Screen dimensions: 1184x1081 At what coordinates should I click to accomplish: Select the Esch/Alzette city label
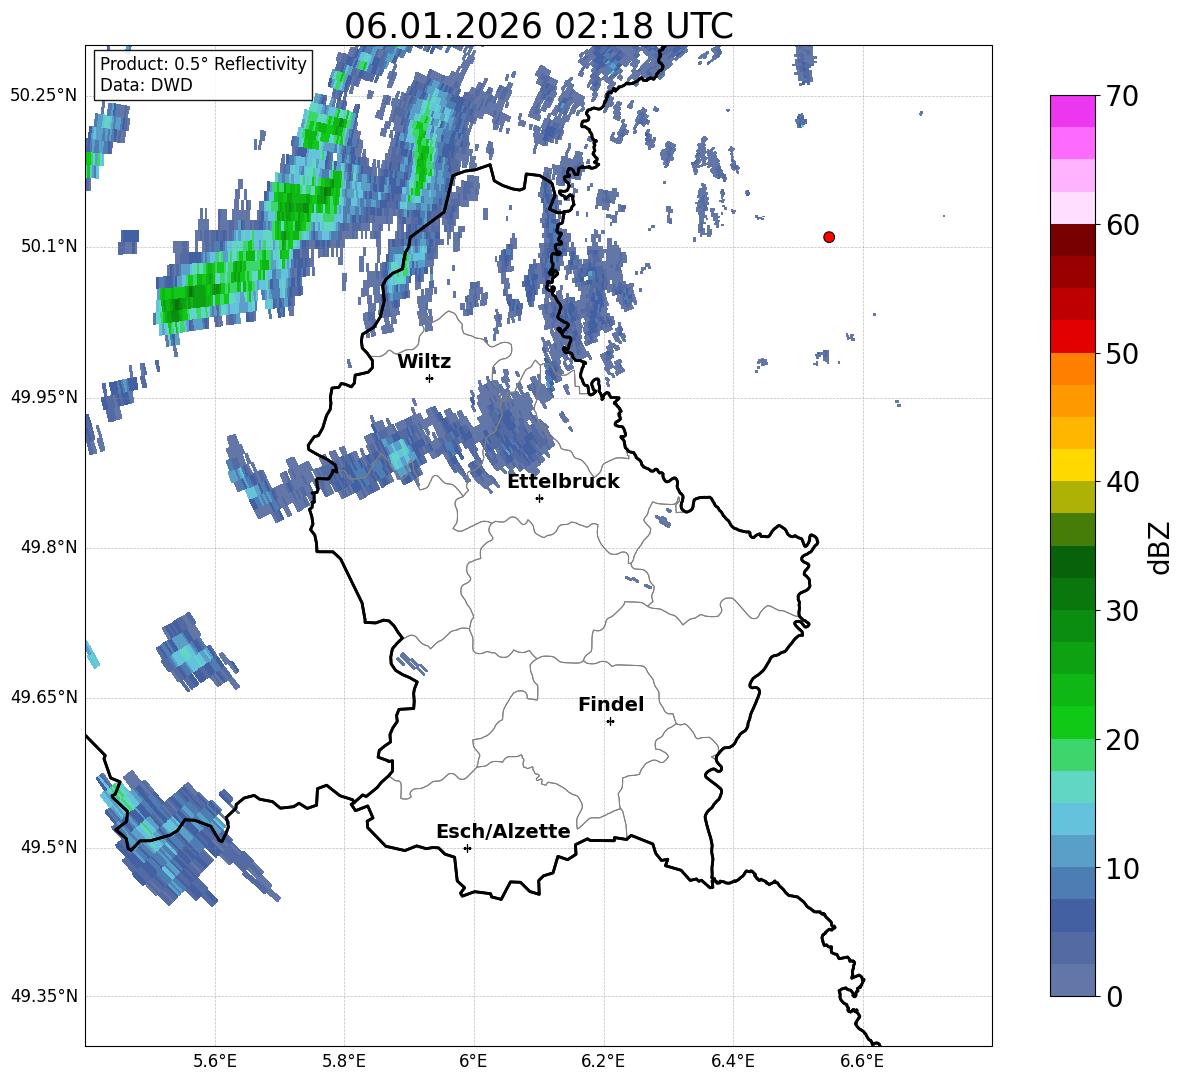503,831
